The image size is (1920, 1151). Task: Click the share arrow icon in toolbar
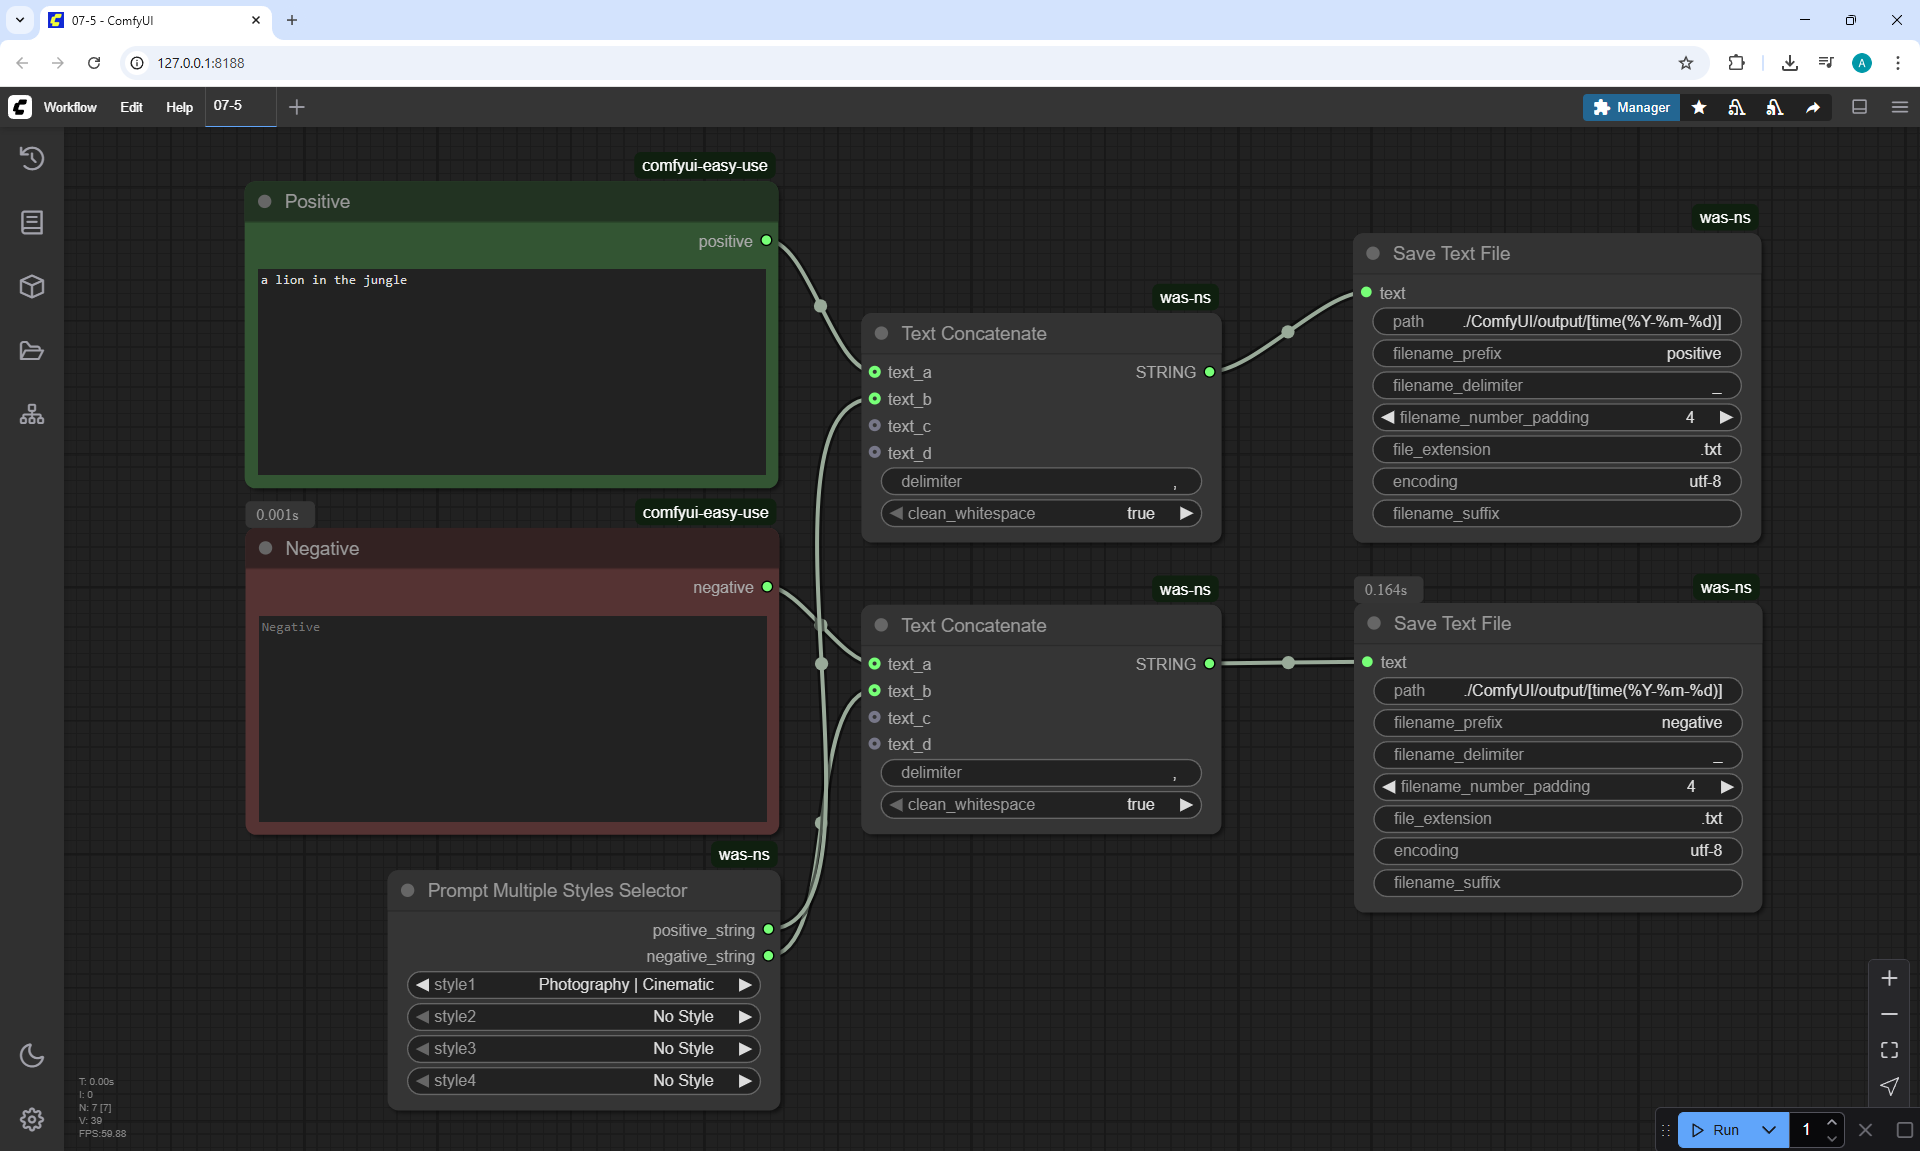(x=1813, y=107)
